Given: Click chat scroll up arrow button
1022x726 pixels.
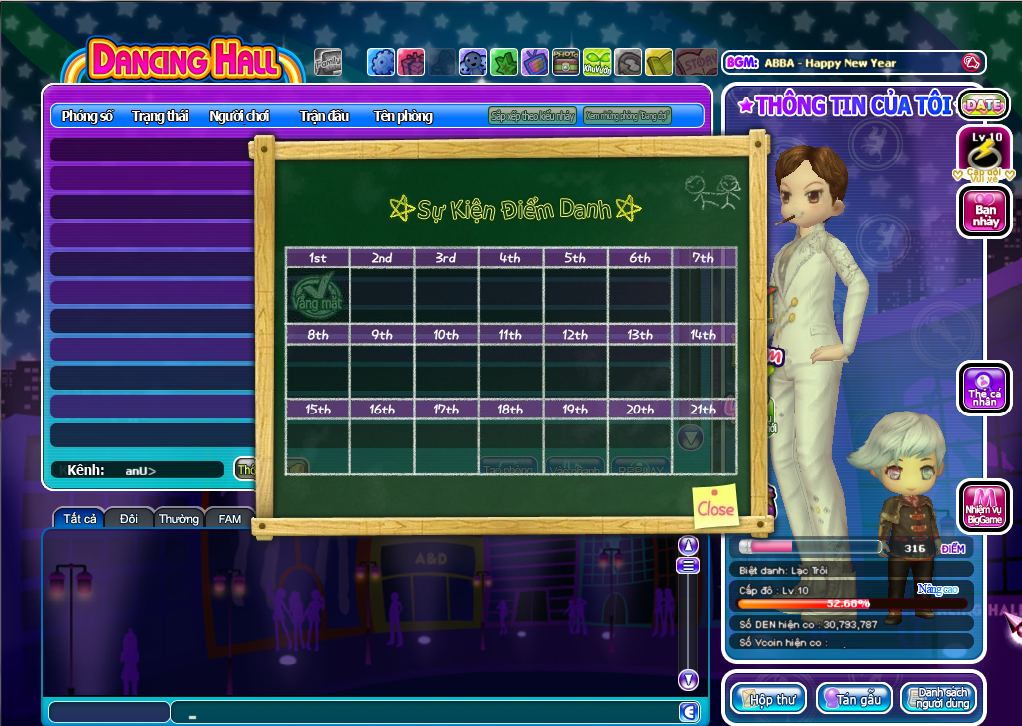Looking at the screenshot, I should pos(688,545).
